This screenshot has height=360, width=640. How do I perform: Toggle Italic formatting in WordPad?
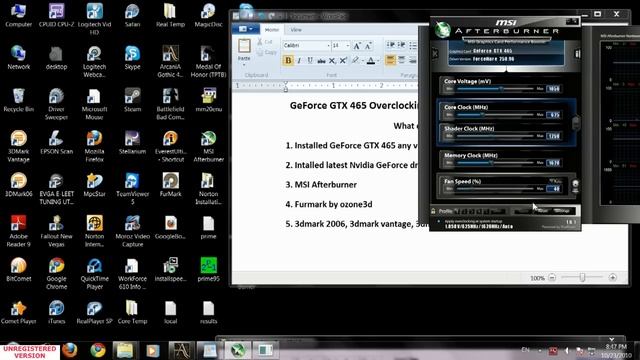[x=299, y=61]
